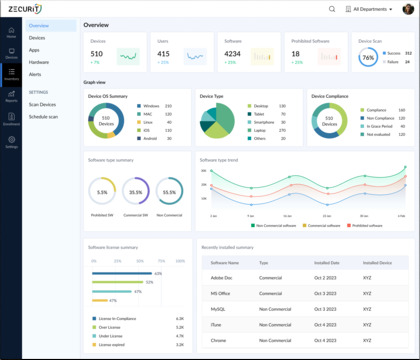The width and height of the screenshot is (420, 360).
Task: Select the Adobe Doc row in the table
Action: coord(305,278)
